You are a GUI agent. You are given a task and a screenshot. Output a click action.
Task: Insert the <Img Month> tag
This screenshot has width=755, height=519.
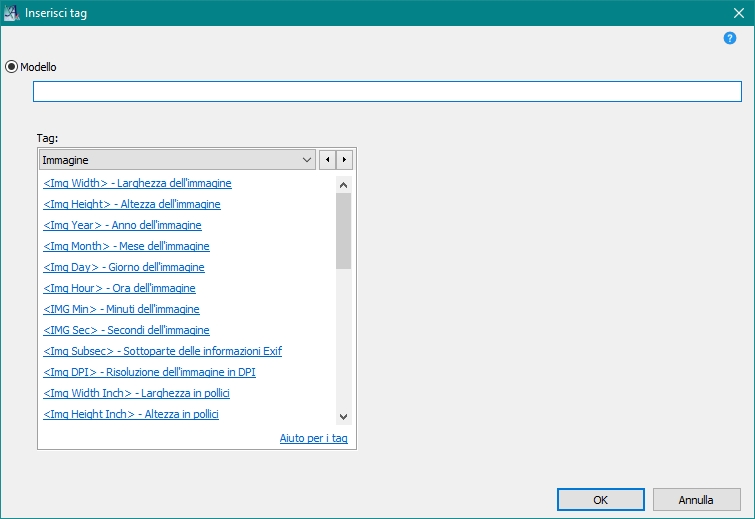pos(126,246)
